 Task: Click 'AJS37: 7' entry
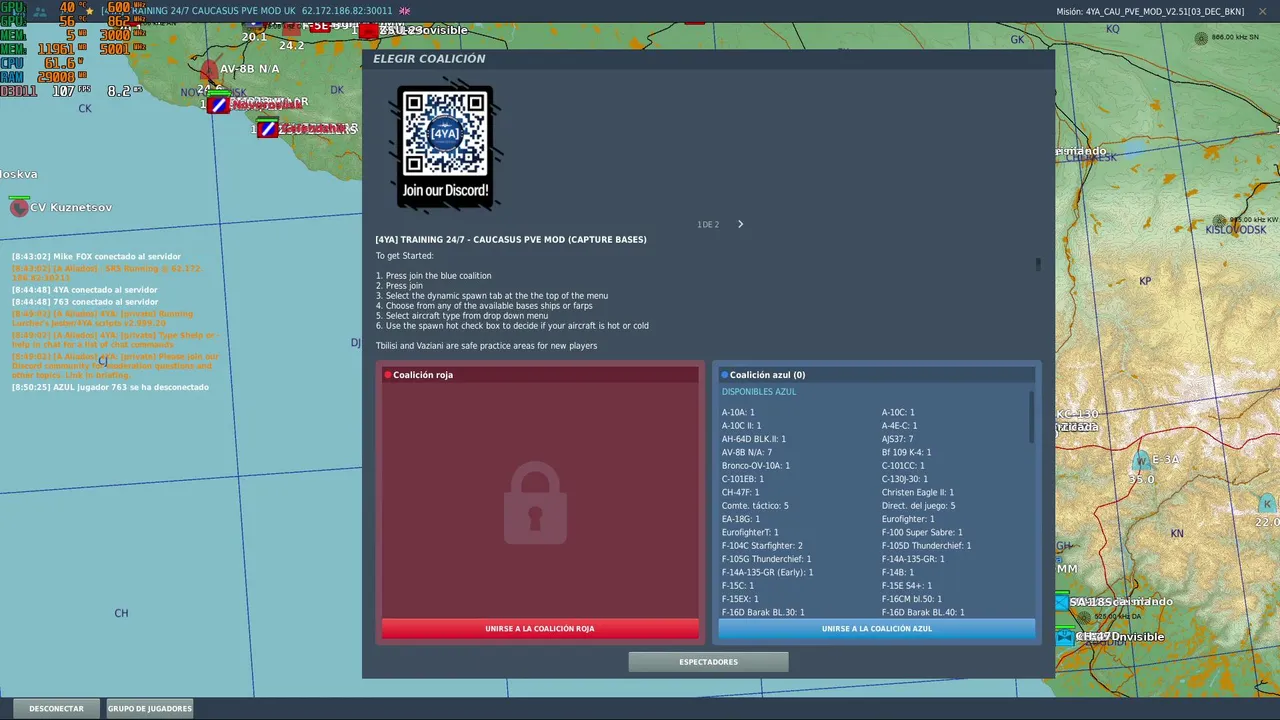(897, 439)
